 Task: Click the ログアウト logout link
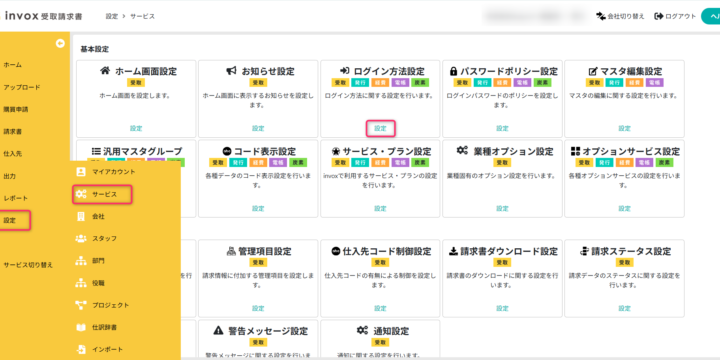tap(675, 17)
